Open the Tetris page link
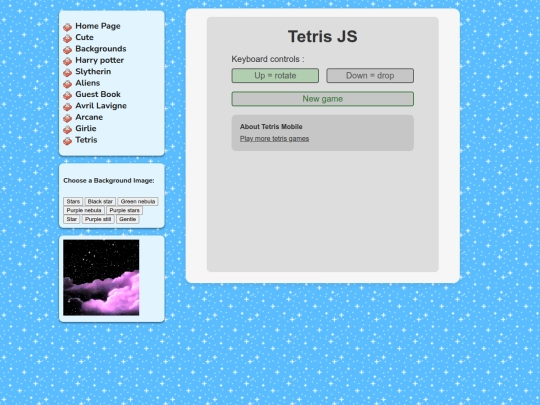 pos(86,139)
